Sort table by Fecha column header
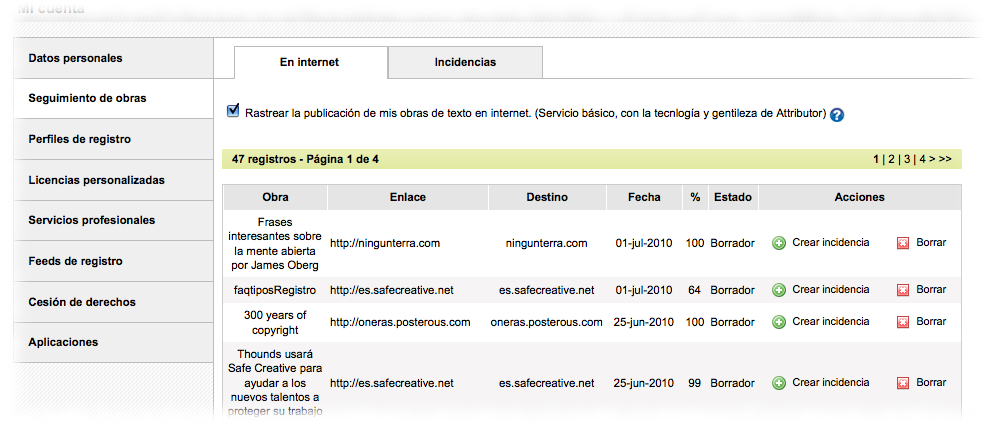 pyautogui.click(x=644, y=197)
